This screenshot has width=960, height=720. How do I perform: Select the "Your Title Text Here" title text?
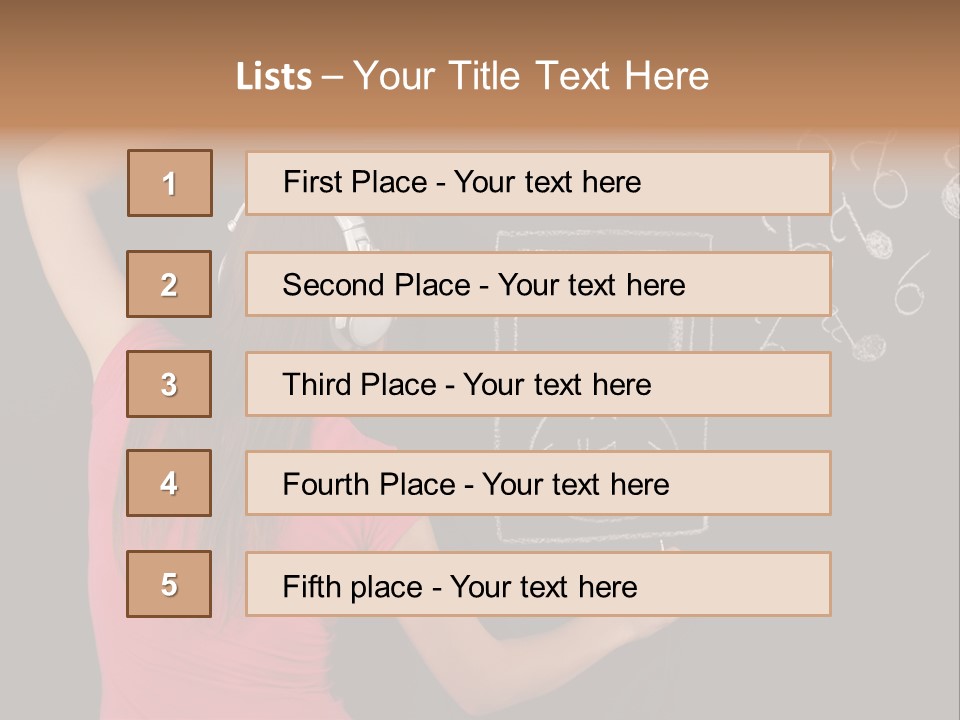click(531, 76)
